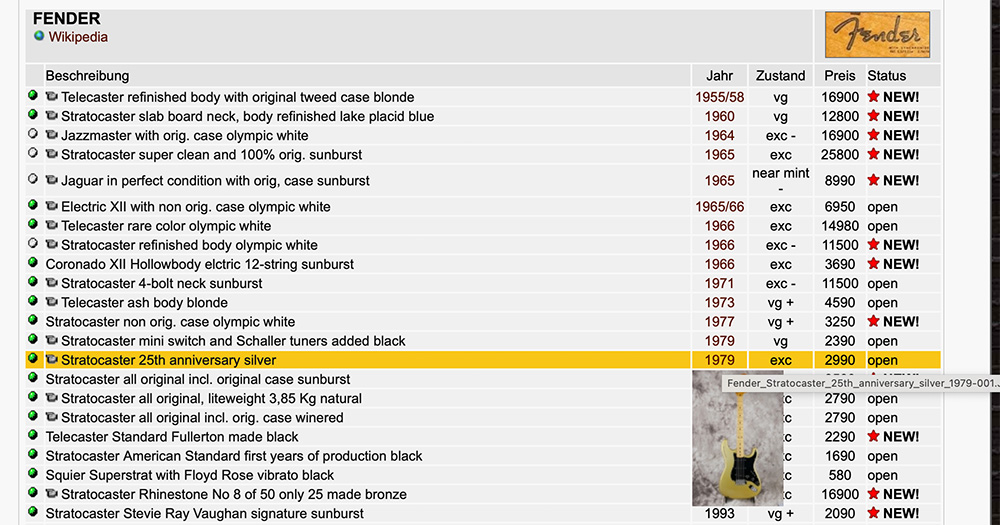Select Jaguar in perfect condition sunburst
The width and height of the screenshot is (1000, 525).
pyautogui.click(x=215, y=181)
